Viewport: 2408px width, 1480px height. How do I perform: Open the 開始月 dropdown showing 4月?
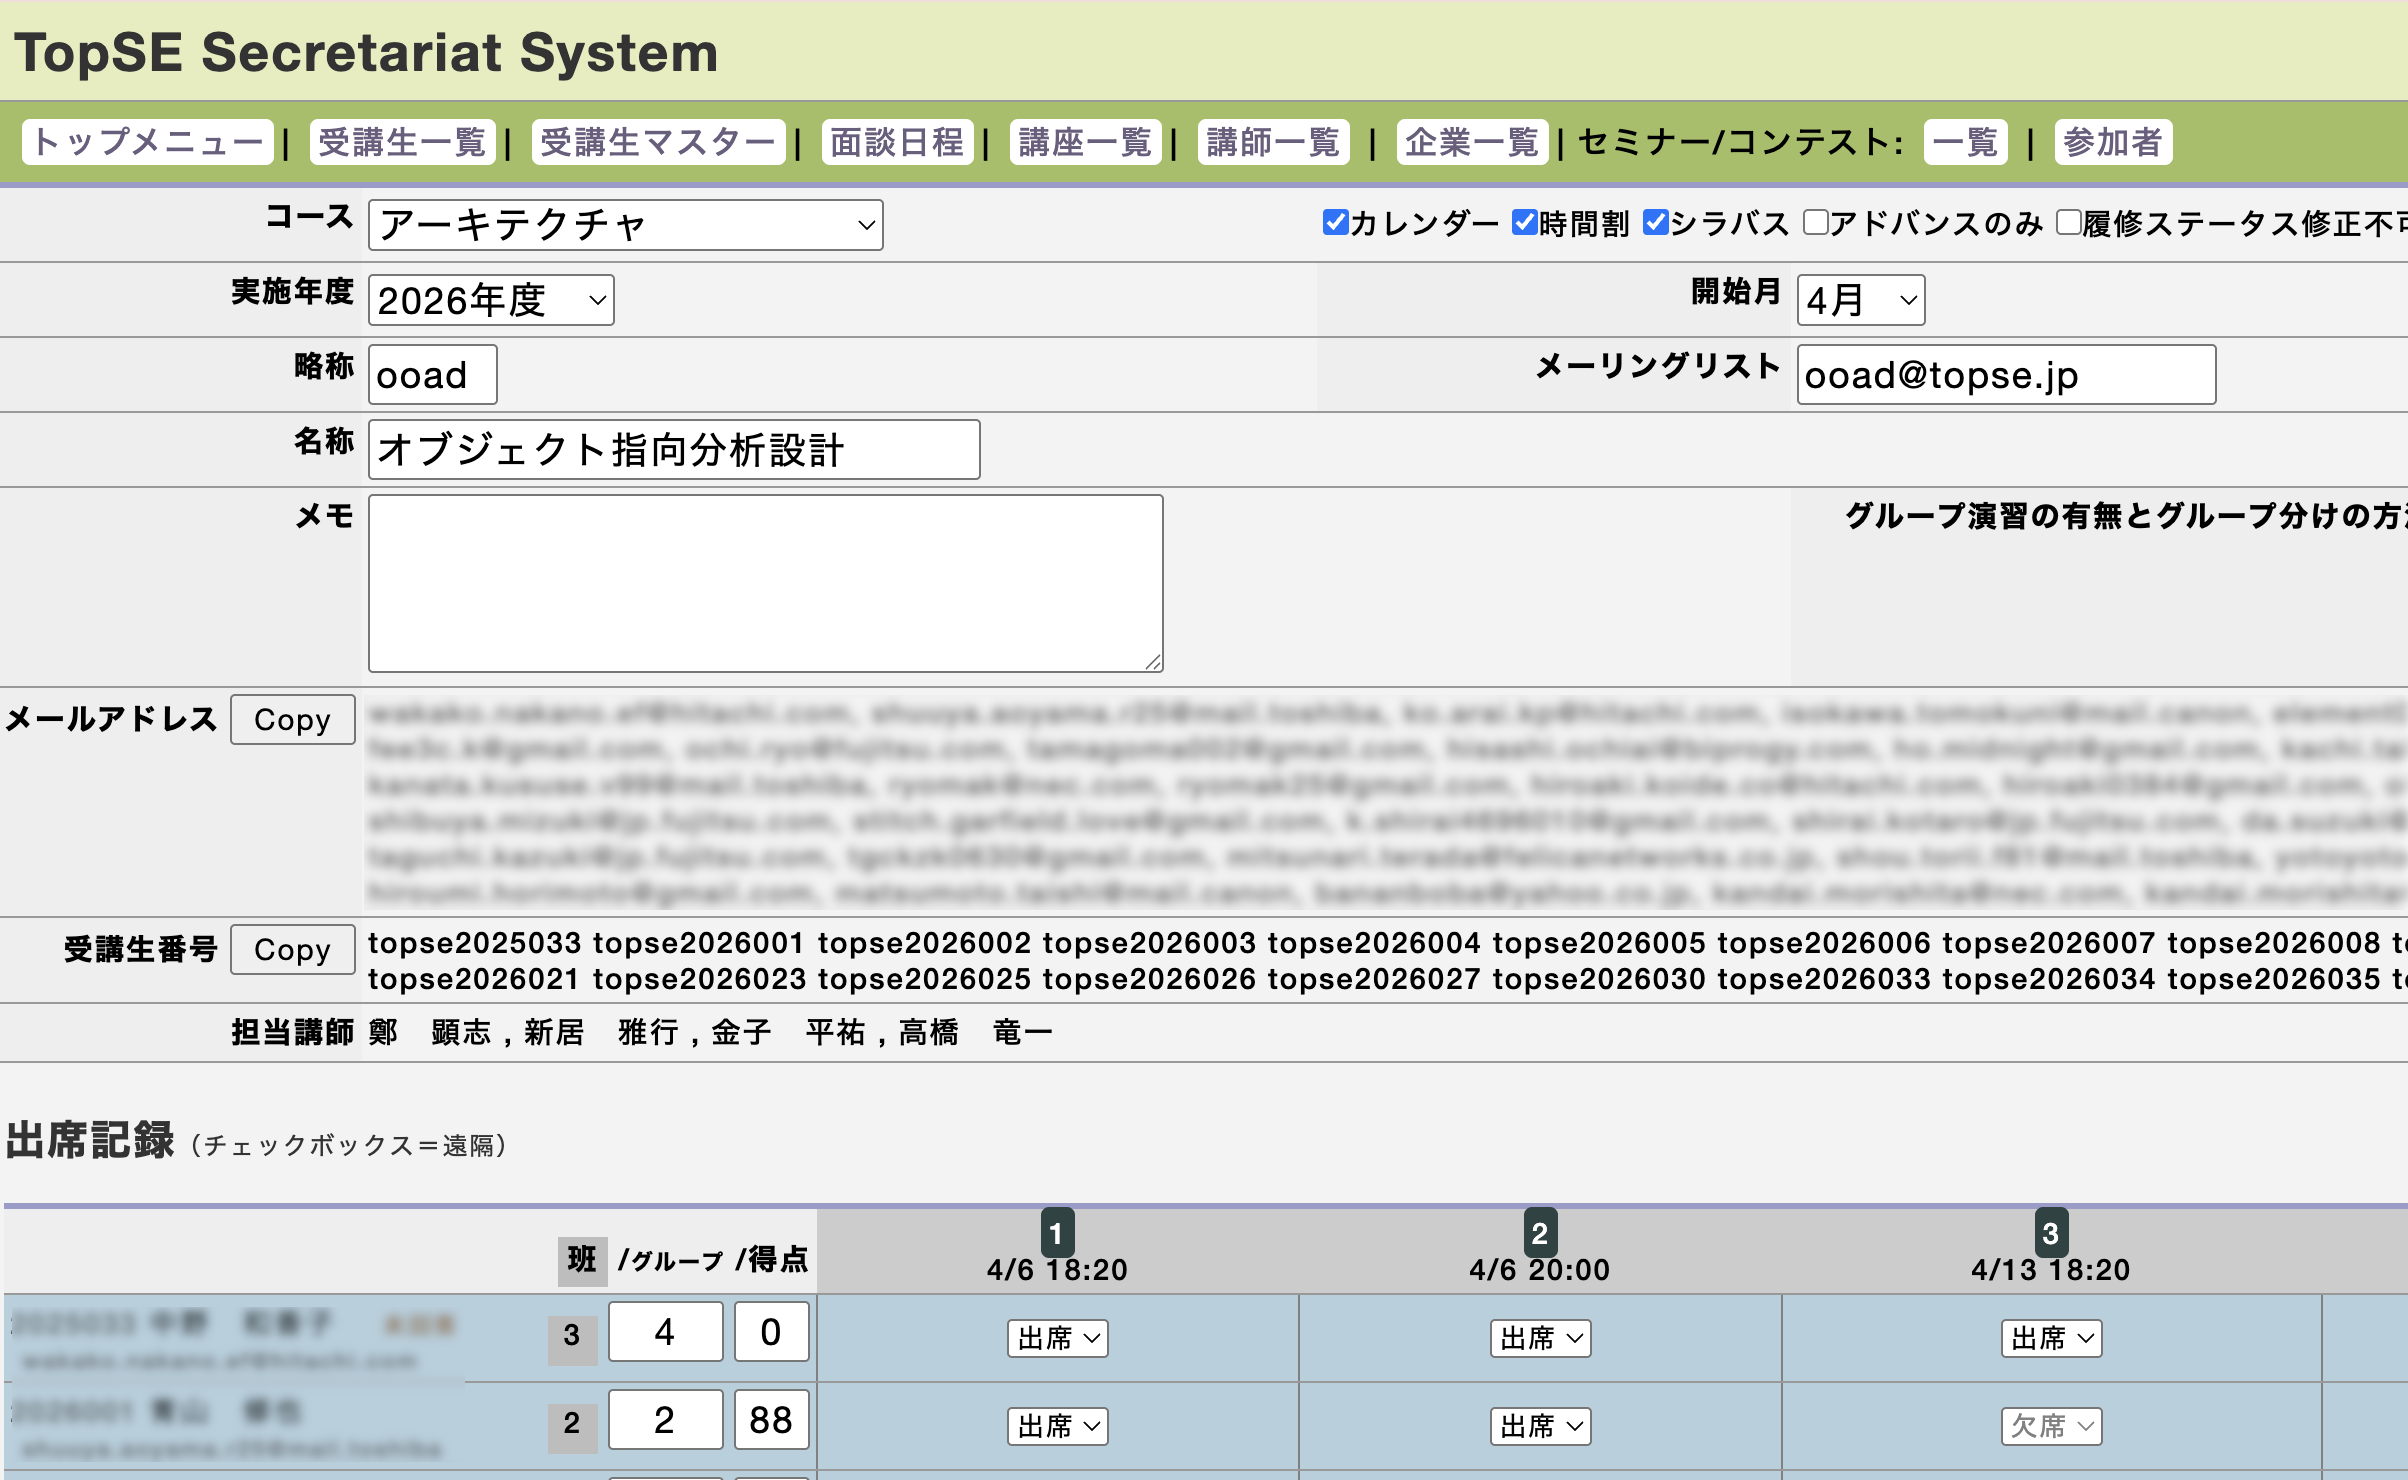[x=1861, y=300]
